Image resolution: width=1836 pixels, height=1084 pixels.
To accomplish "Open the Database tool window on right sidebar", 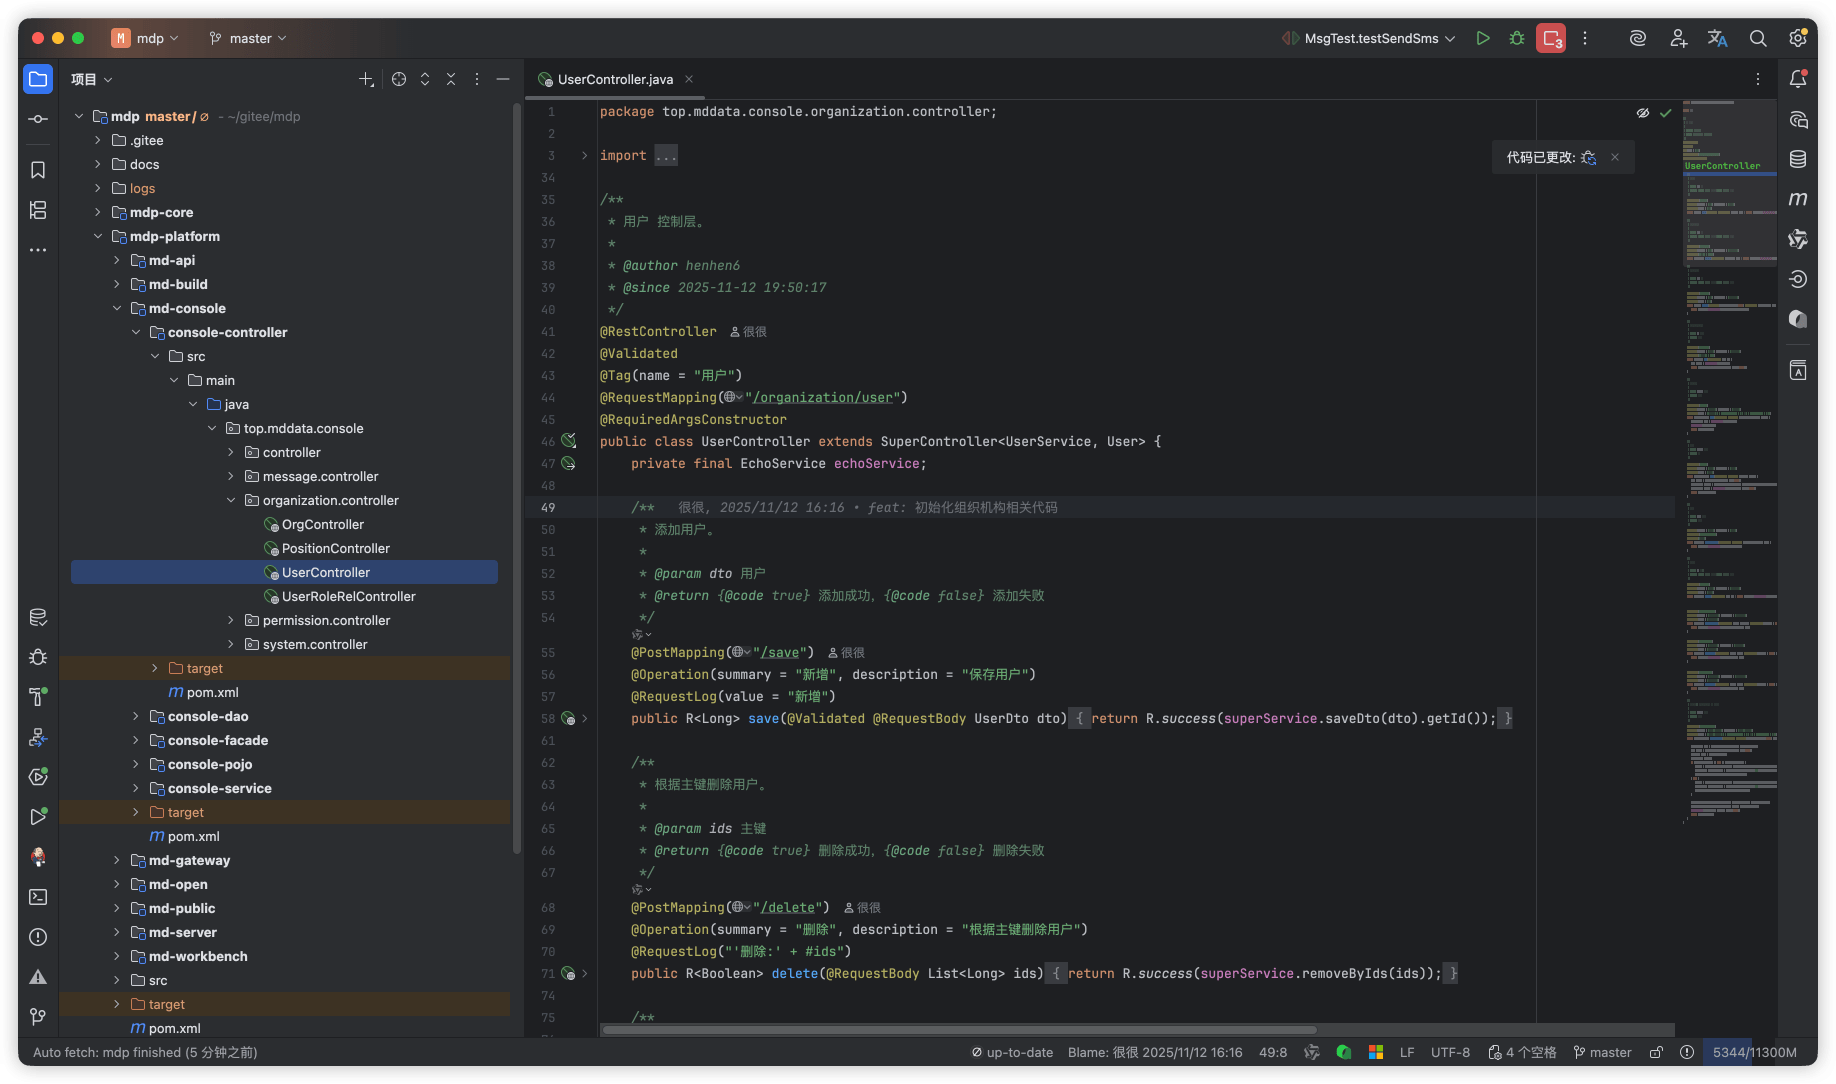I will [x=1798, y=159].
